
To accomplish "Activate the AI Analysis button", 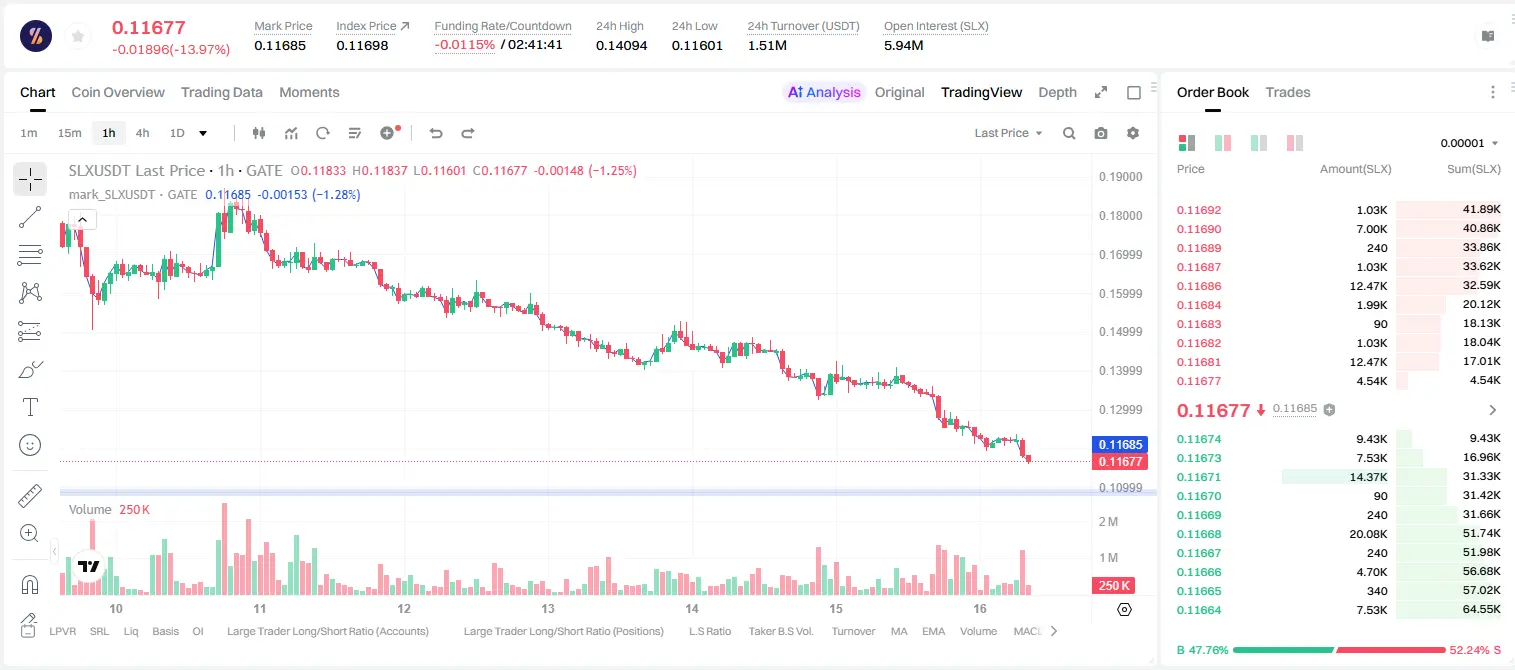I will 824,92.
